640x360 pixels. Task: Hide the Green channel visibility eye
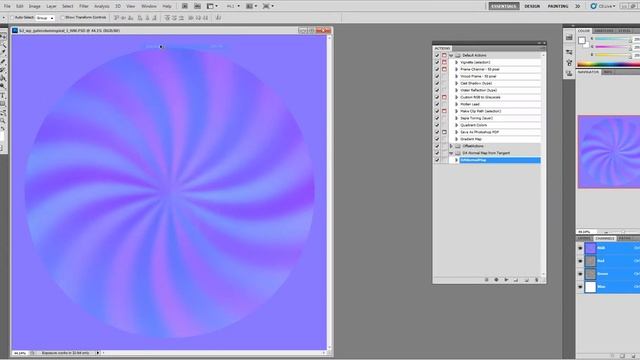[x=580, y=274]
